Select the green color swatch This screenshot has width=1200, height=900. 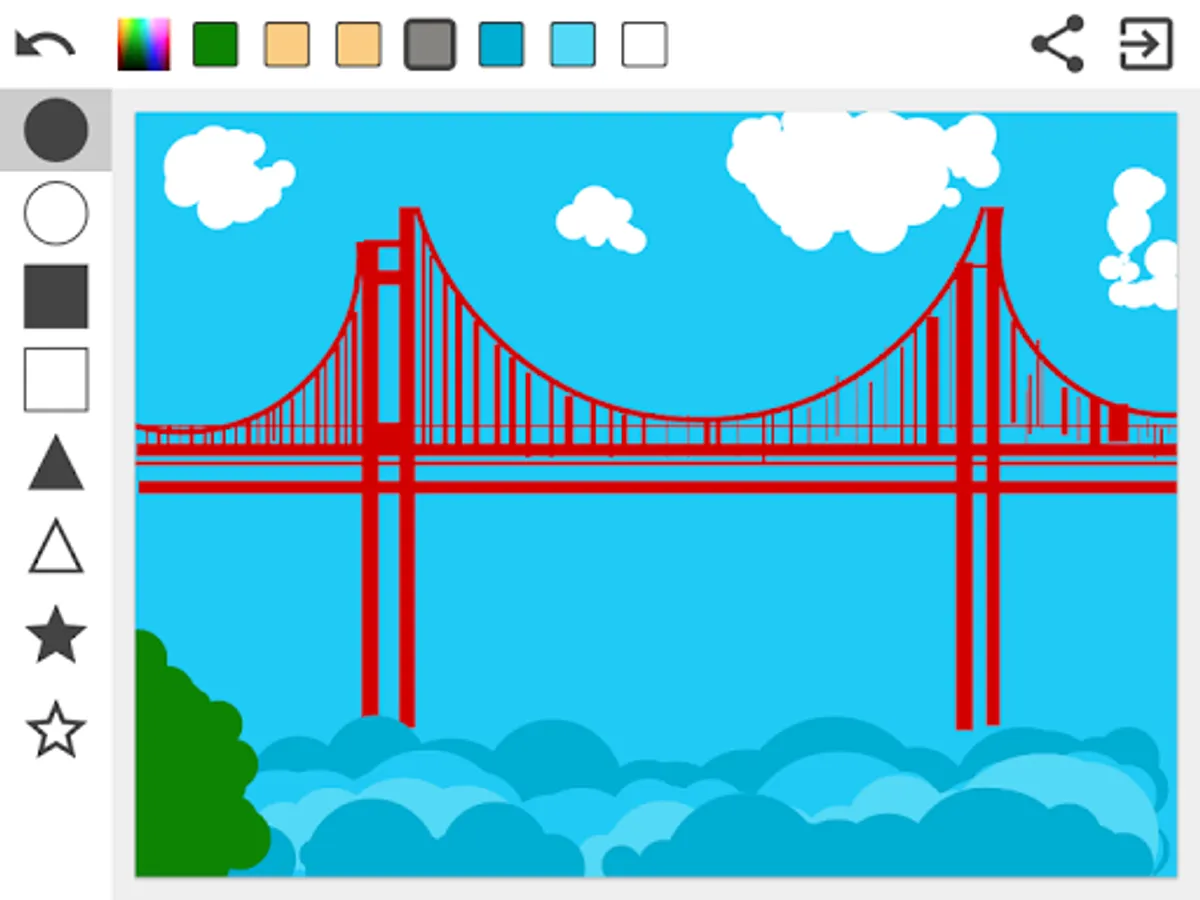[215, 45]
